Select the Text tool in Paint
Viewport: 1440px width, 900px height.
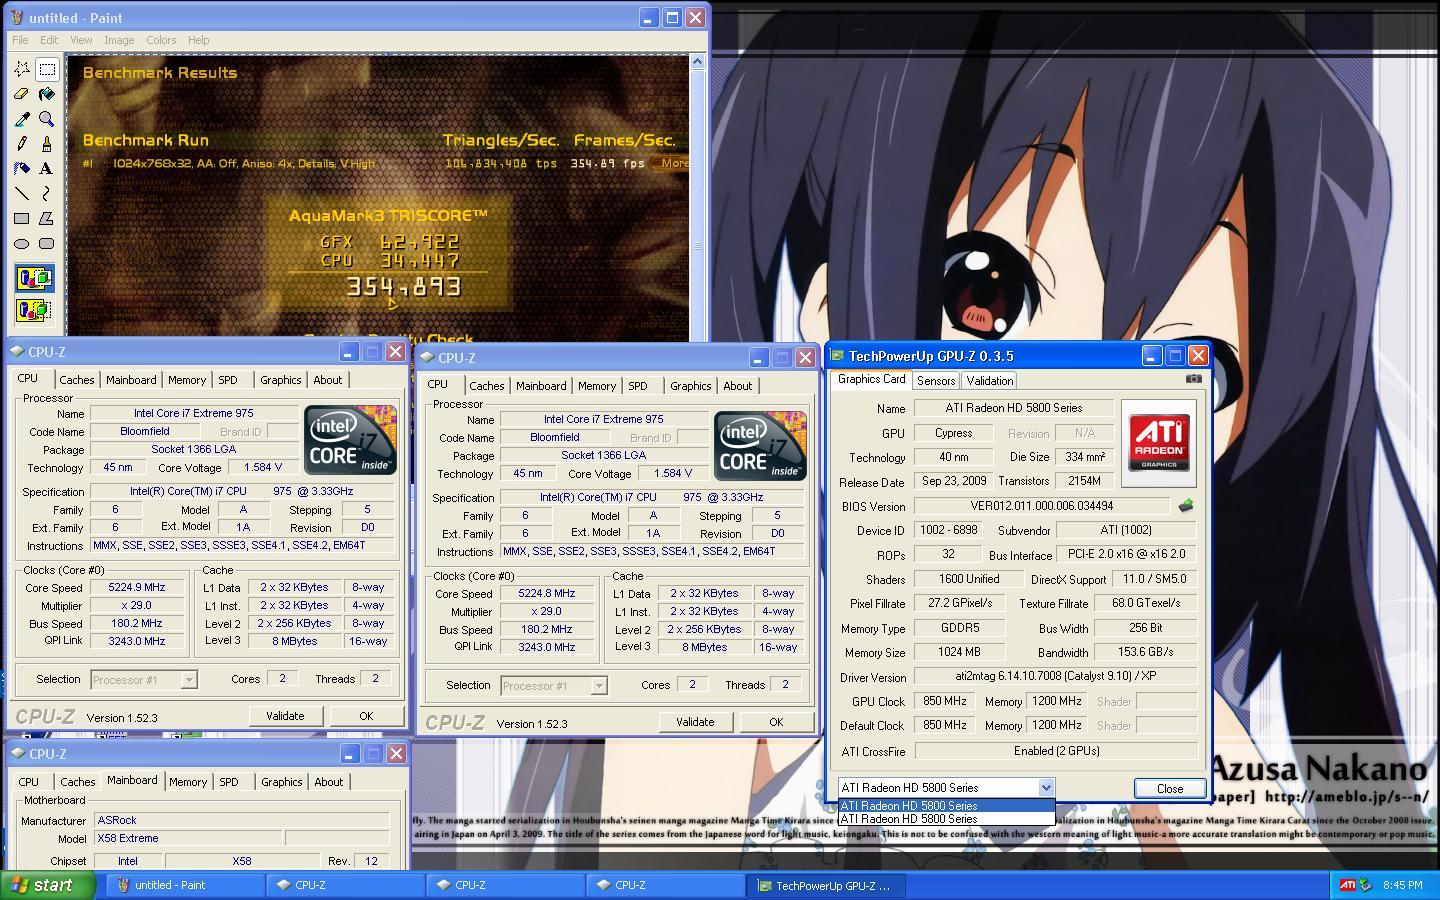pyautogui.click(x=47, y=169)
